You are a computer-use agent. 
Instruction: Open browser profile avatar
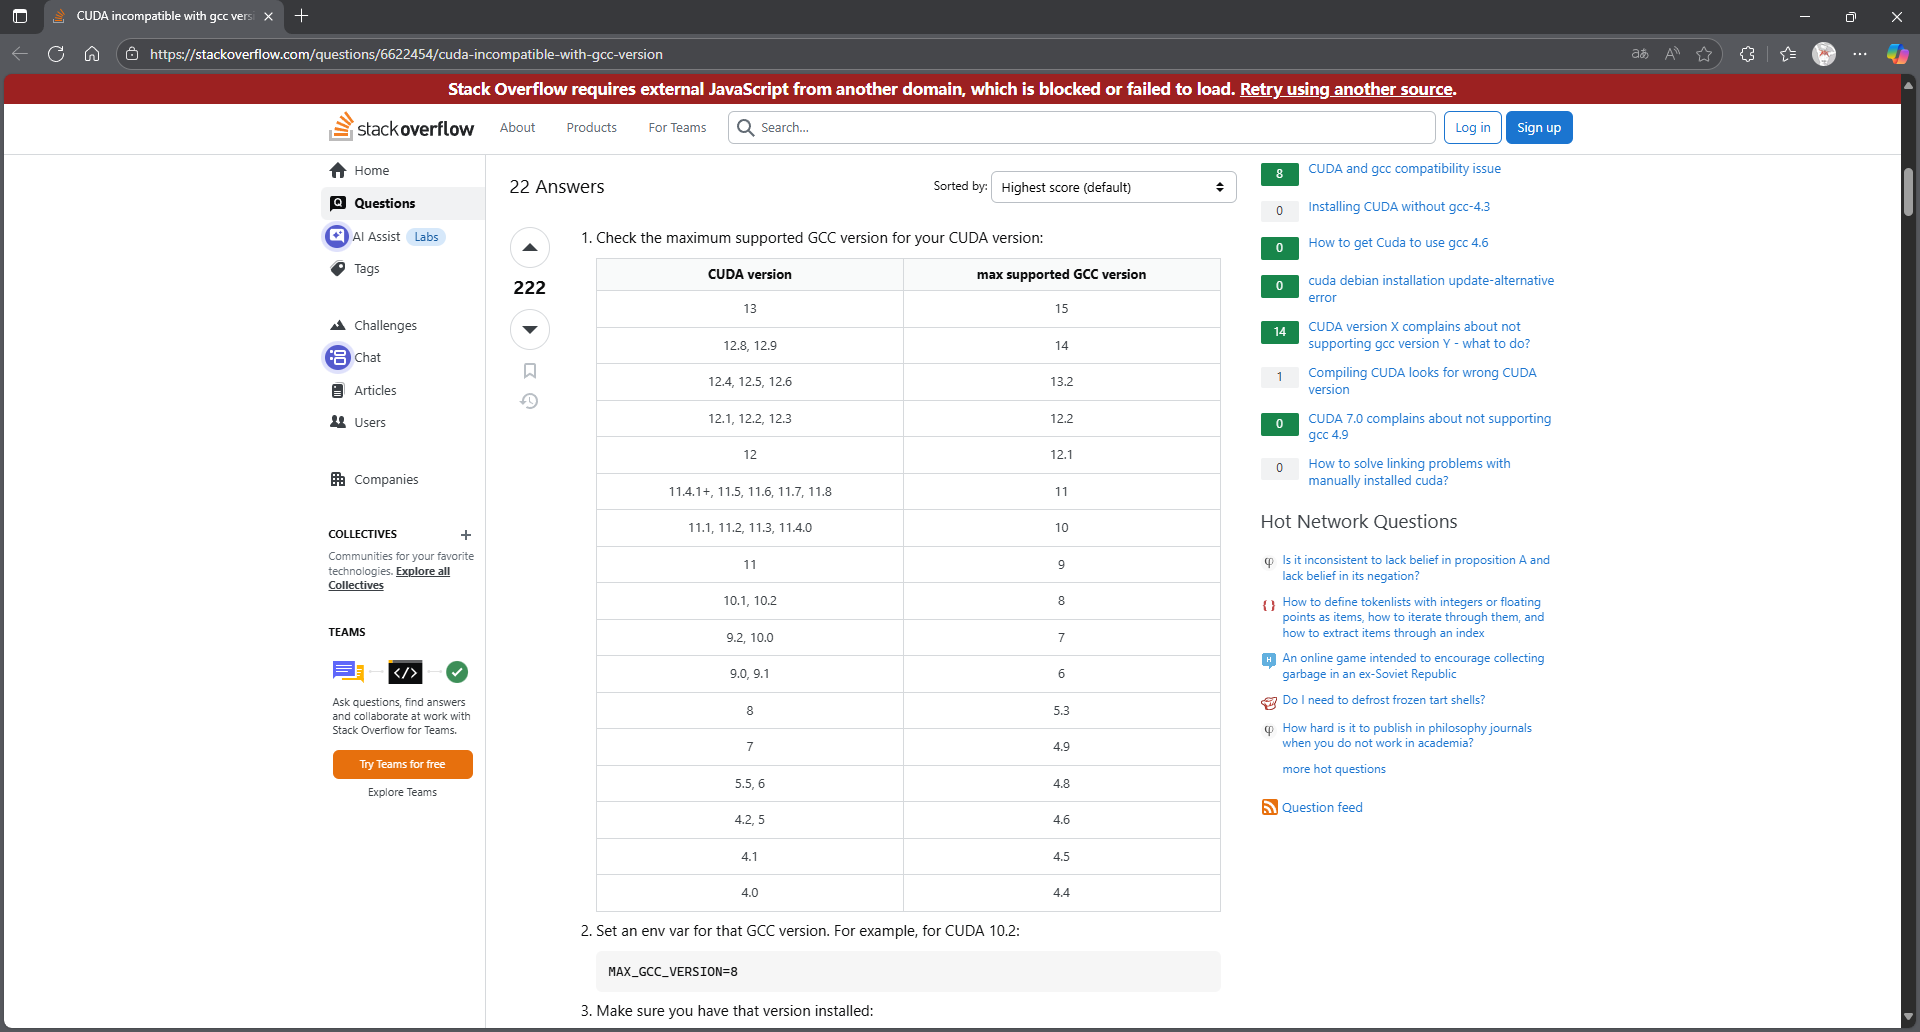pos(1824,54)
